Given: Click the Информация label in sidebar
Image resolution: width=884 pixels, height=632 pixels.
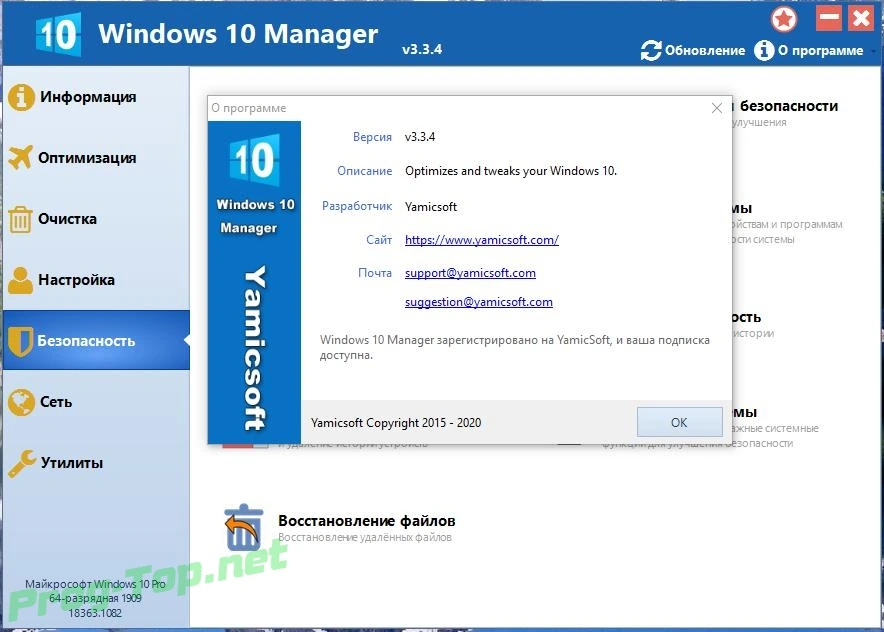Looking at the screenshot, I should 88,97.
